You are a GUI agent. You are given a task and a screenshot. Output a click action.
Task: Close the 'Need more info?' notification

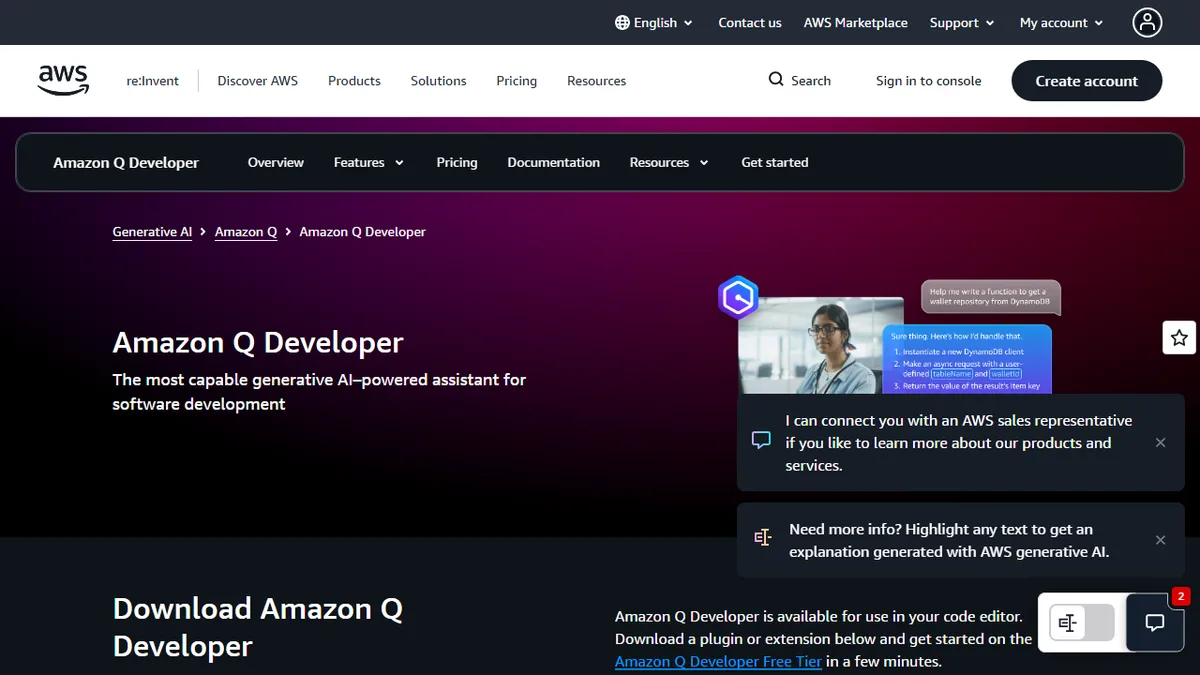pos(1160,540)
